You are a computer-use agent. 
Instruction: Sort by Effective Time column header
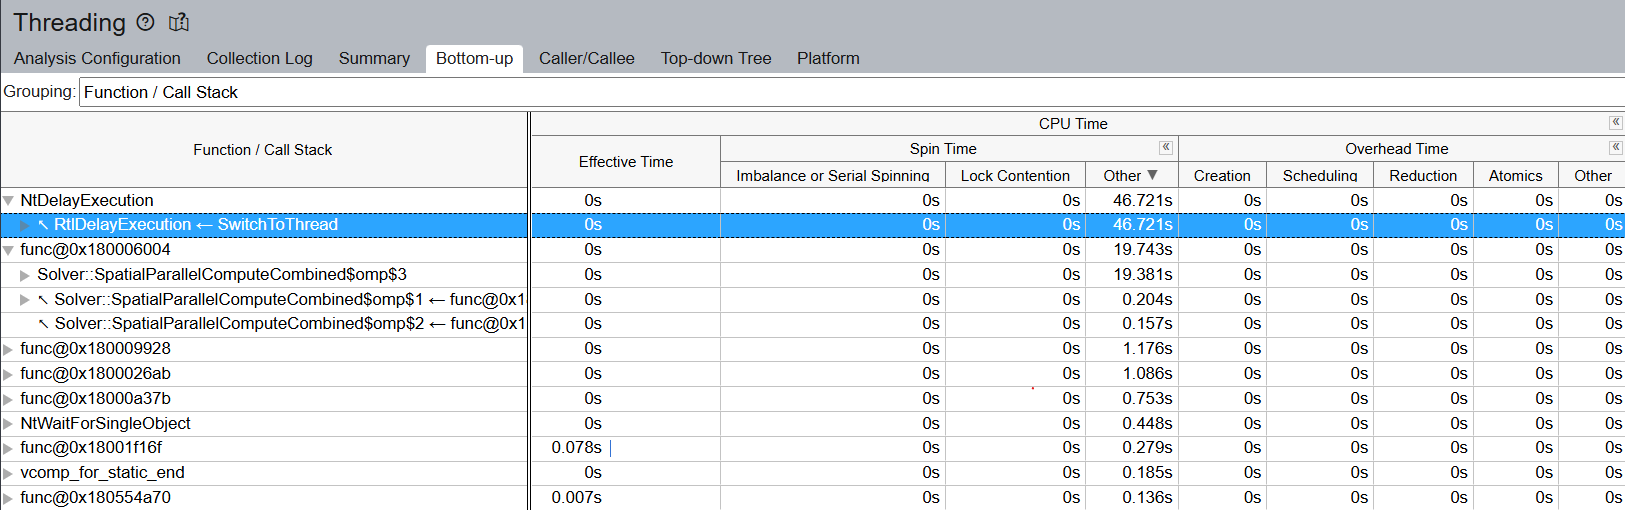[626, 162]
